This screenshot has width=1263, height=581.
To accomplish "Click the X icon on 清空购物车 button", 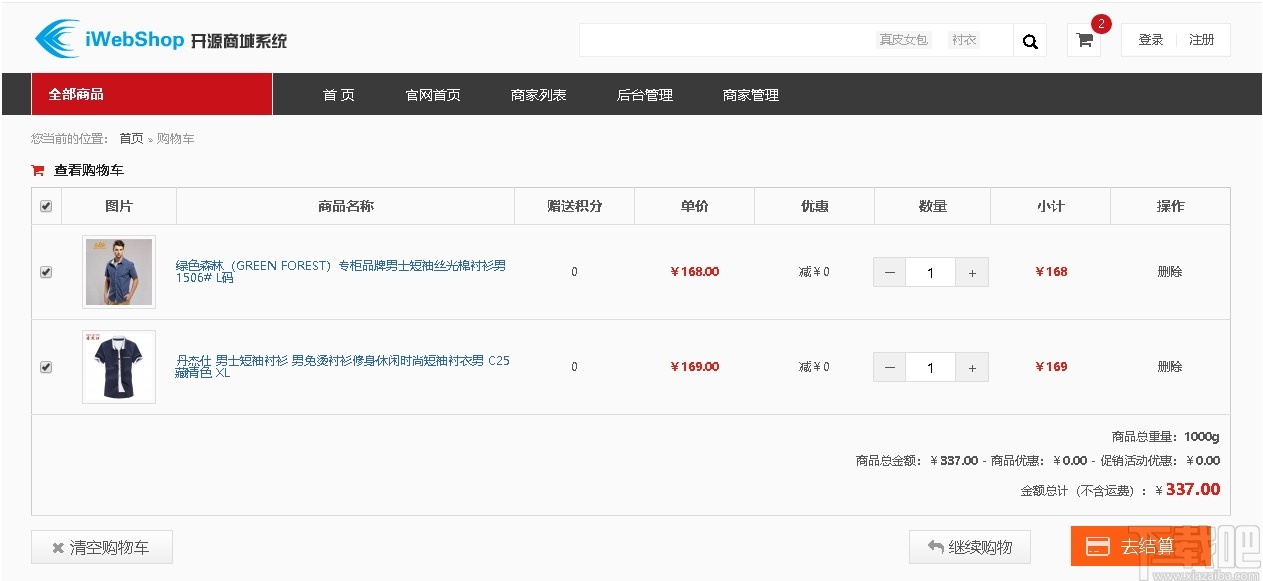I will click(58, 547).
